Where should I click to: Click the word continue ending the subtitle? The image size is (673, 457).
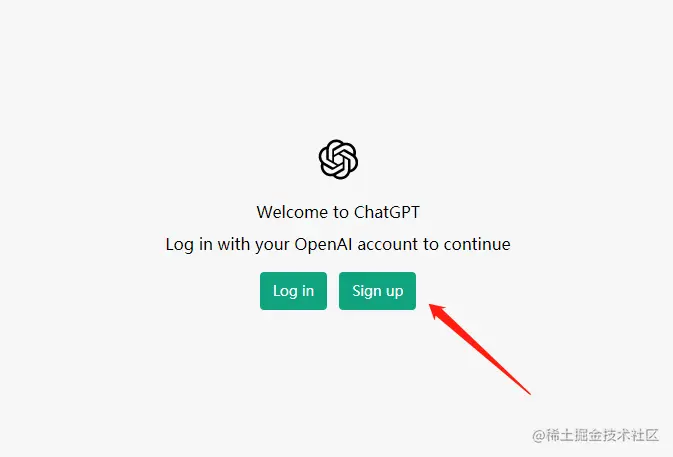pos(477,244)
